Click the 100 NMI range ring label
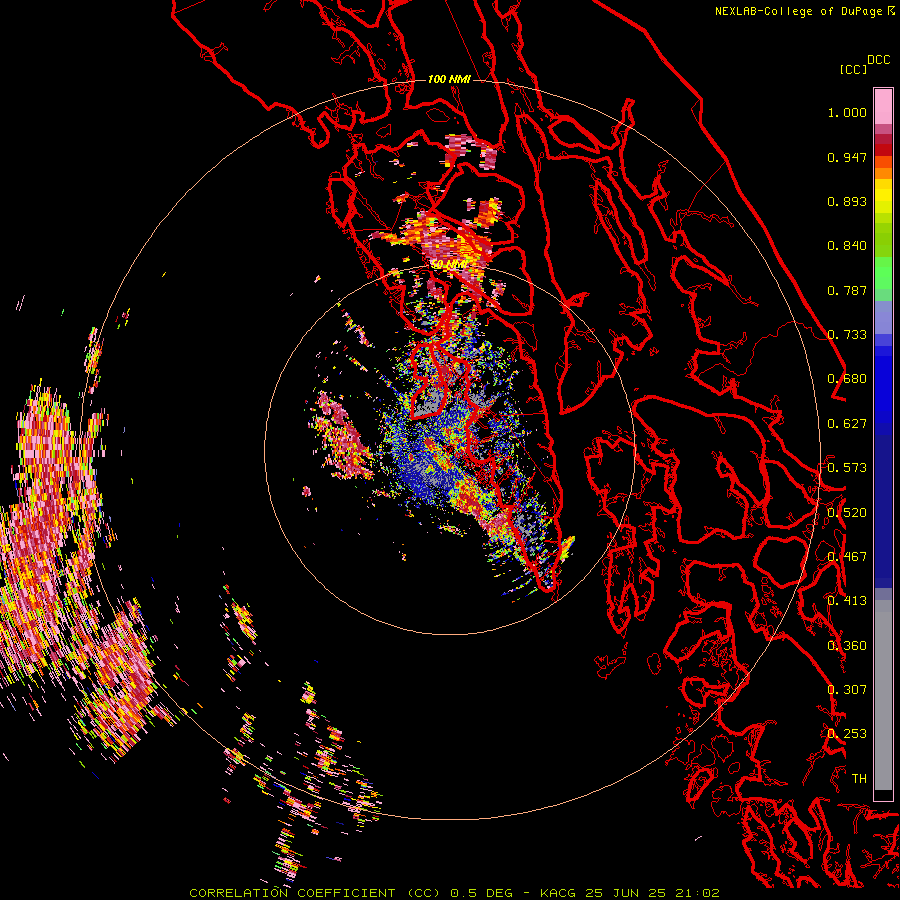 (449, 79)
